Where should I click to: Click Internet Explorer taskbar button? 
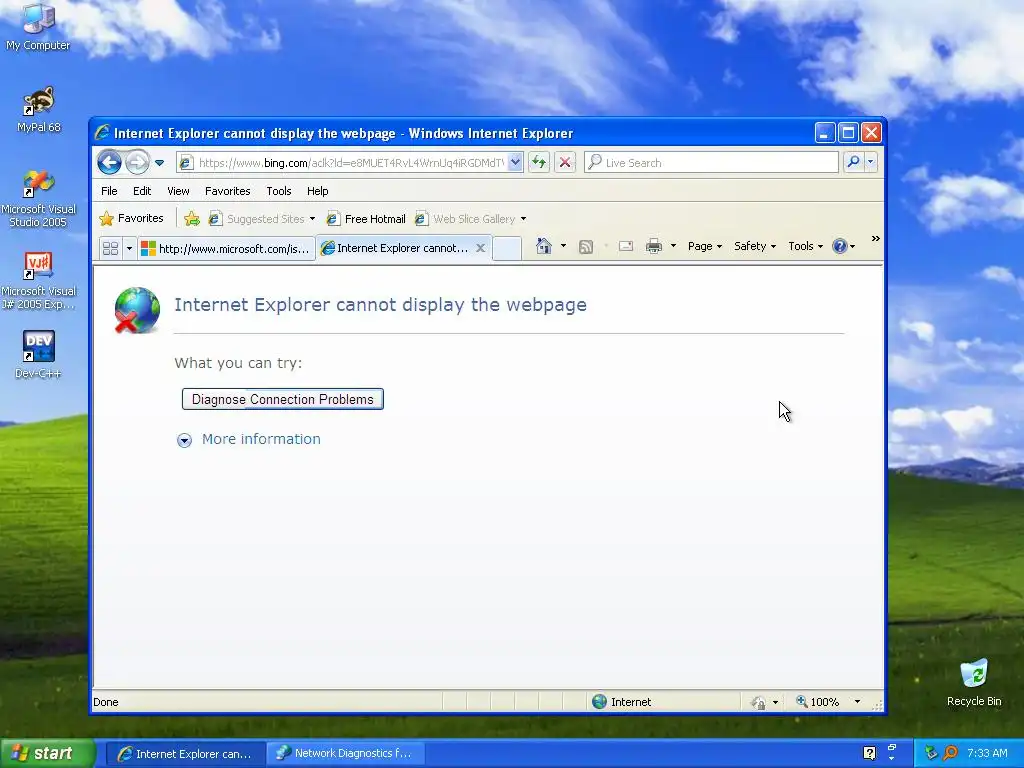185,754
